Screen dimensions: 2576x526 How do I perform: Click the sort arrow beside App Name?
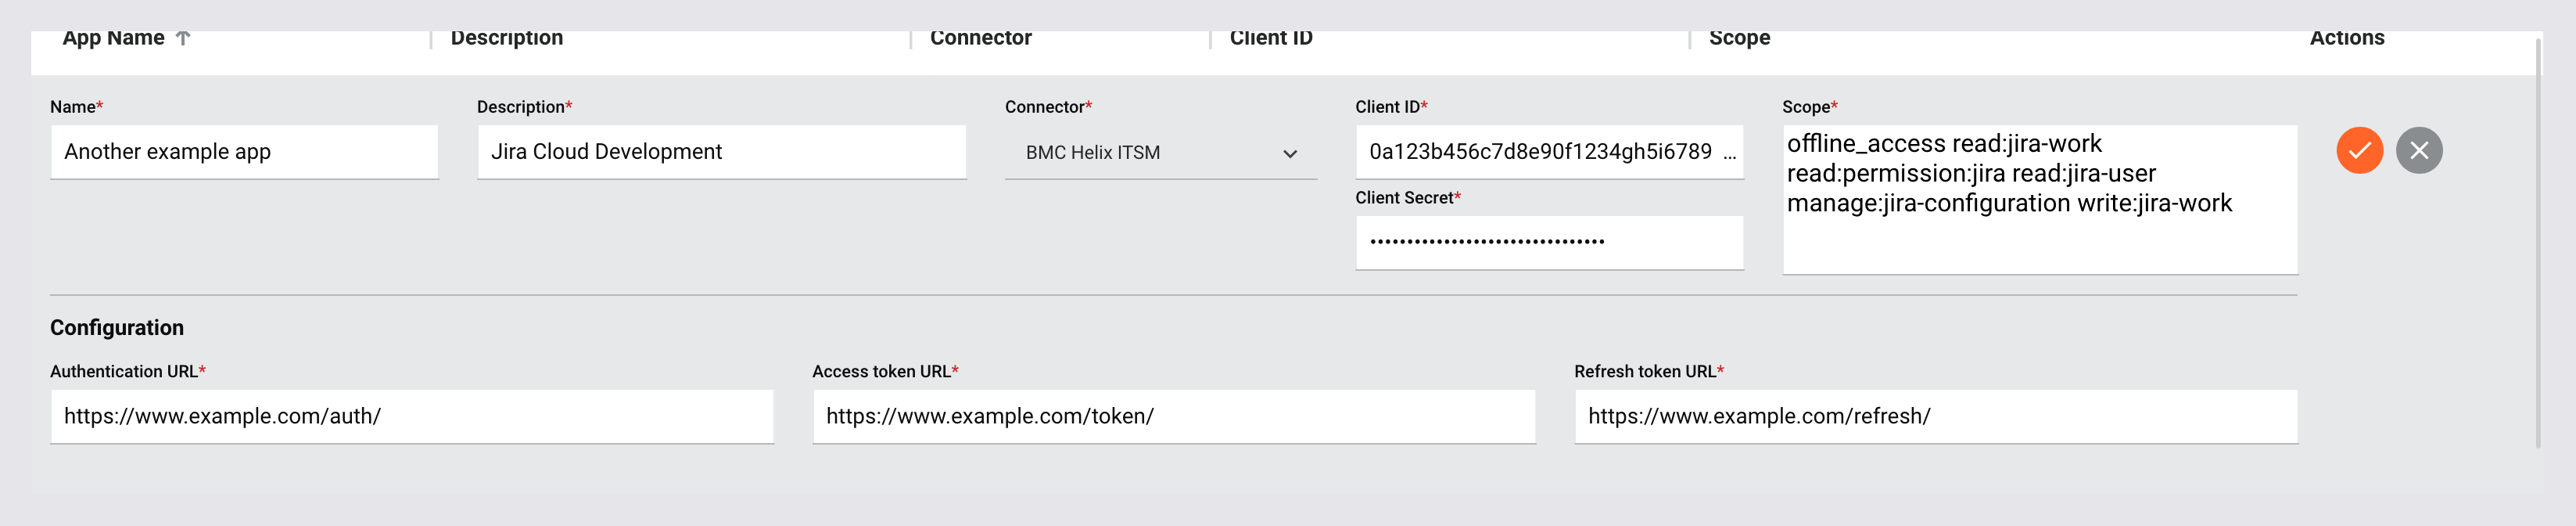pyautogui.click(x=183, y=38)
